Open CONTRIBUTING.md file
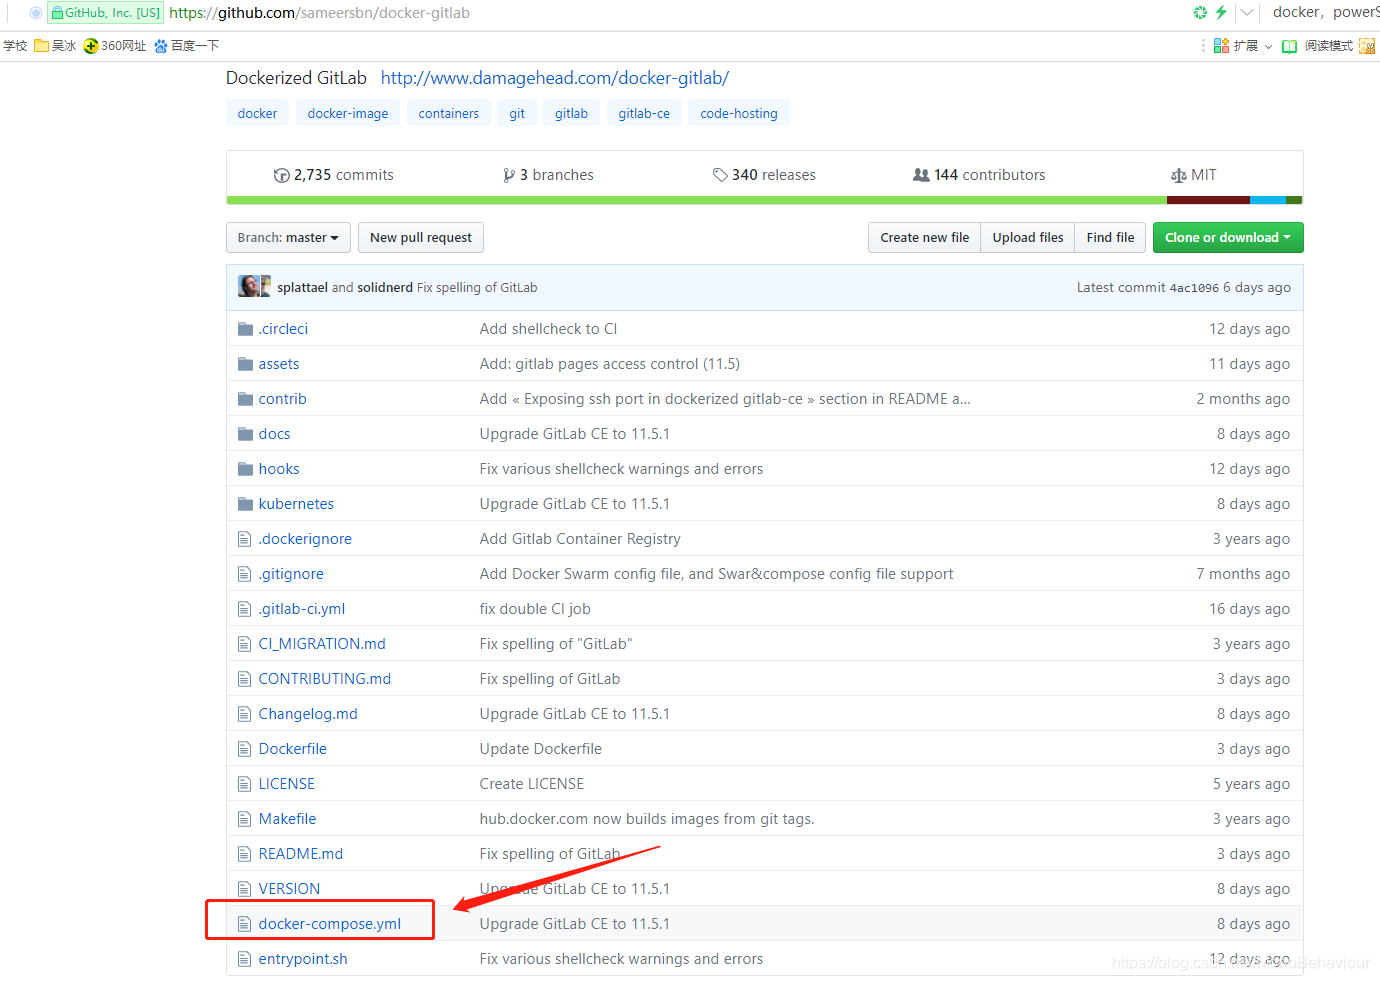The image size is (1380, 981). point(325,679)
